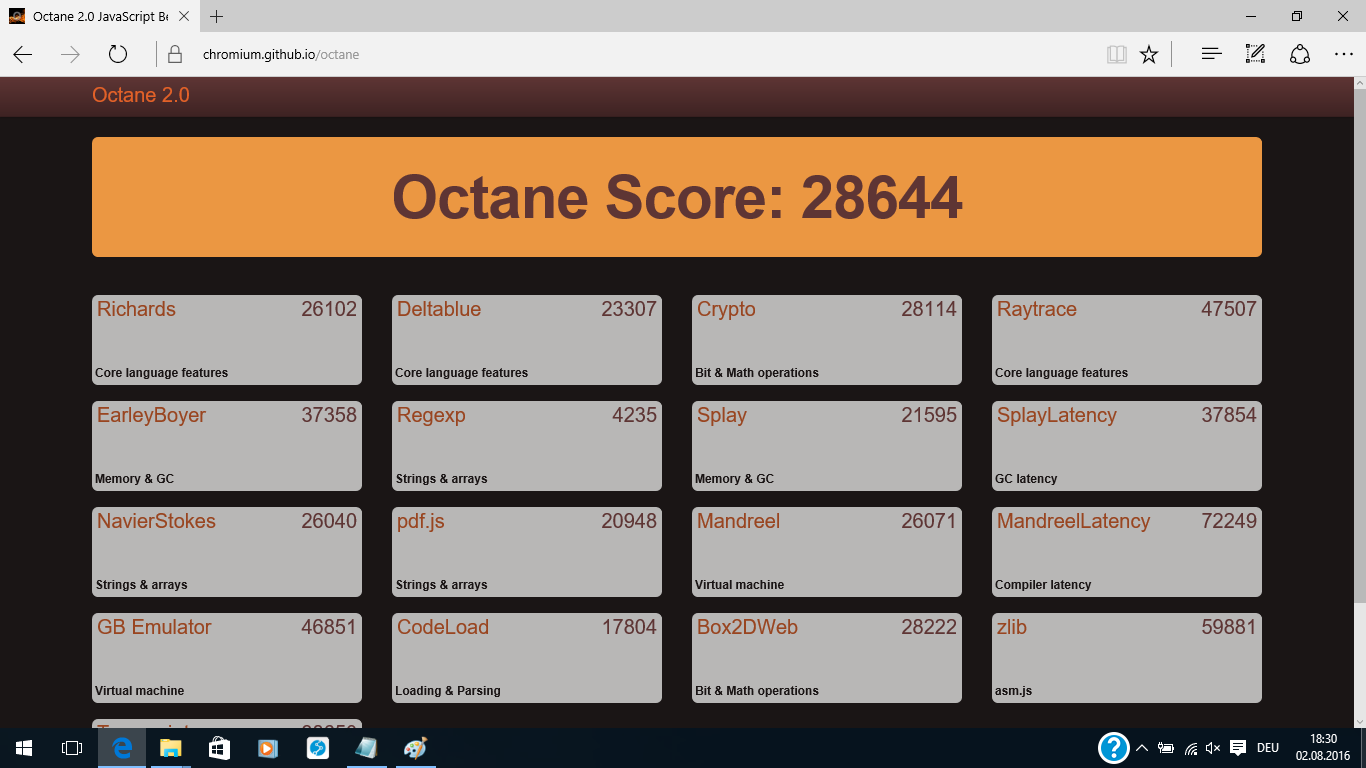This screenshot has width=1366, height=768.
Task: Click the zlib score 59881
Action: pos(1229,627)
